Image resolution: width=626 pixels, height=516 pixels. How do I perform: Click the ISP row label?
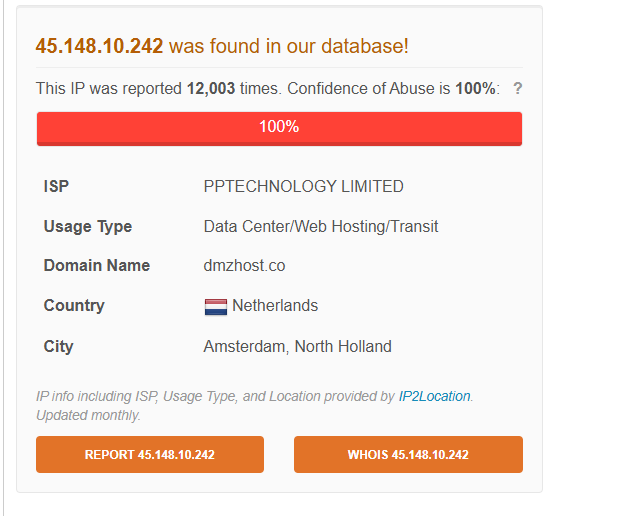coord(56,186)
